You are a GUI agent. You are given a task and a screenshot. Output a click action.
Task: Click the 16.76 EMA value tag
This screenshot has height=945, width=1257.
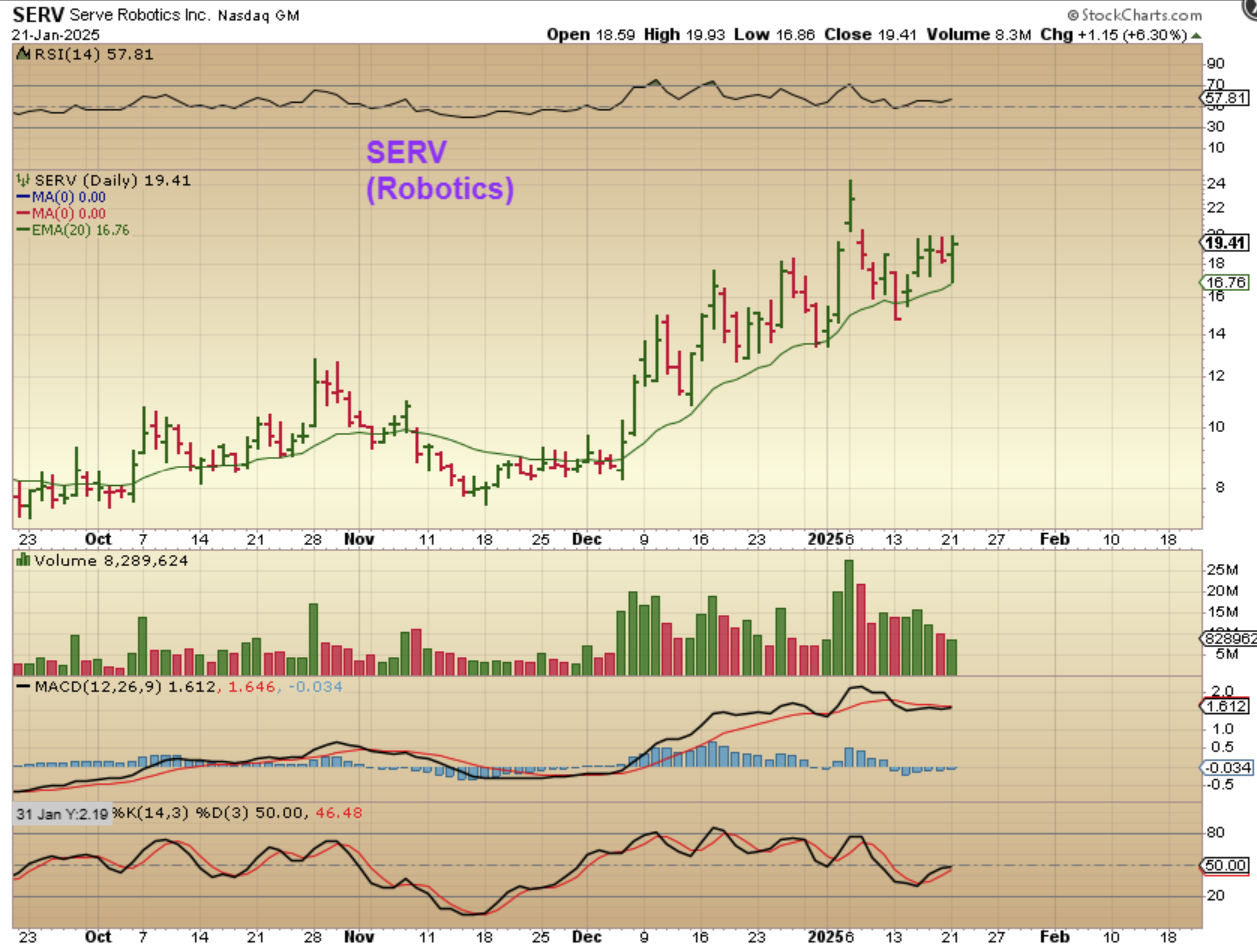pyautogui.click(x=1228, y=283)
